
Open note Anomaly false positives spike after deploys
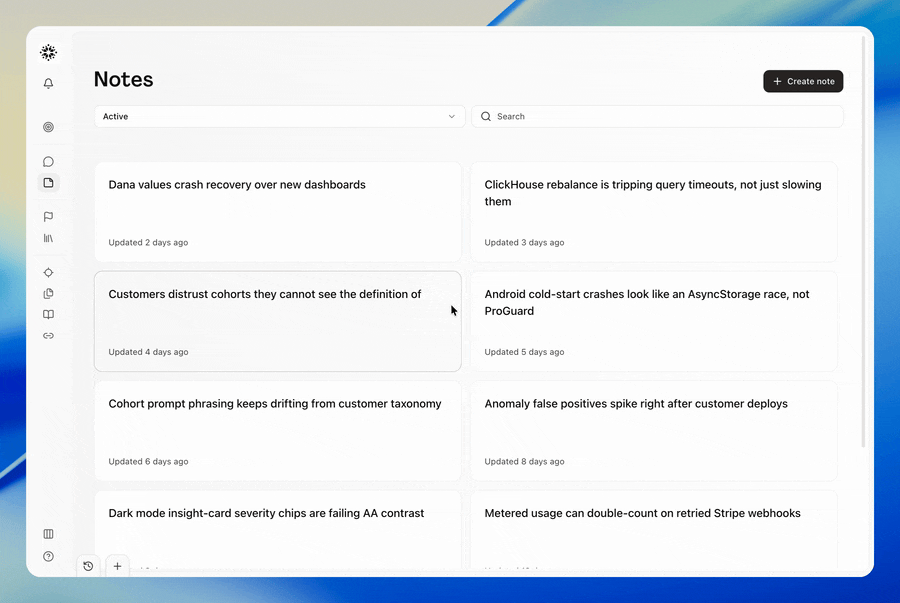pyautogui.click(x=654, y=431)
